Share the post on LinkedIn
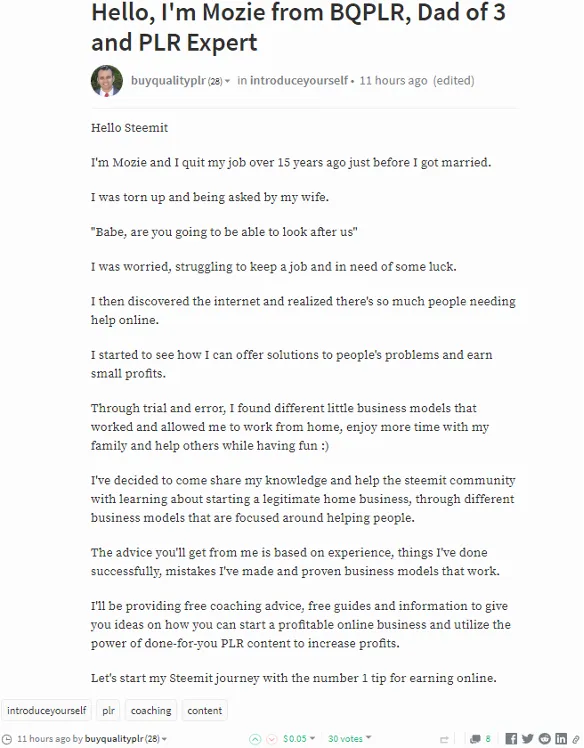The height and width of the screenshot is (748, 584). 561,739
